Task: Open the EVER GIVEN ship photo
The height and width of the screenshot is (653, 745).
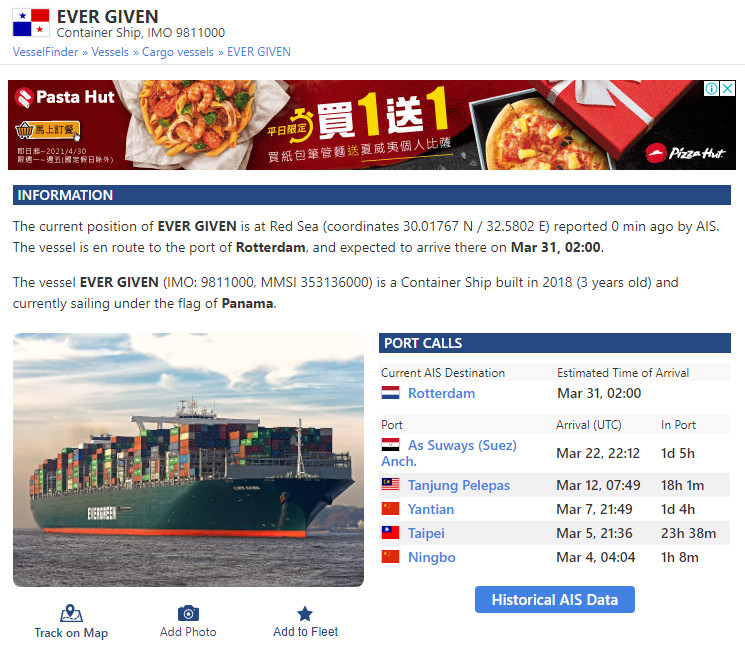Action: 188,460
